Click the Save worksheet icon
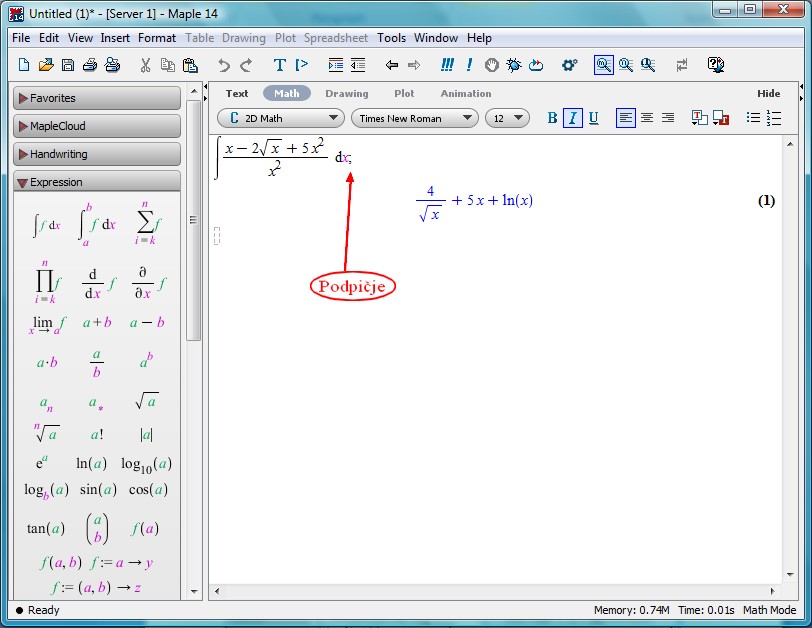Screen dimensions: 812x628 (x=68, y=65)
